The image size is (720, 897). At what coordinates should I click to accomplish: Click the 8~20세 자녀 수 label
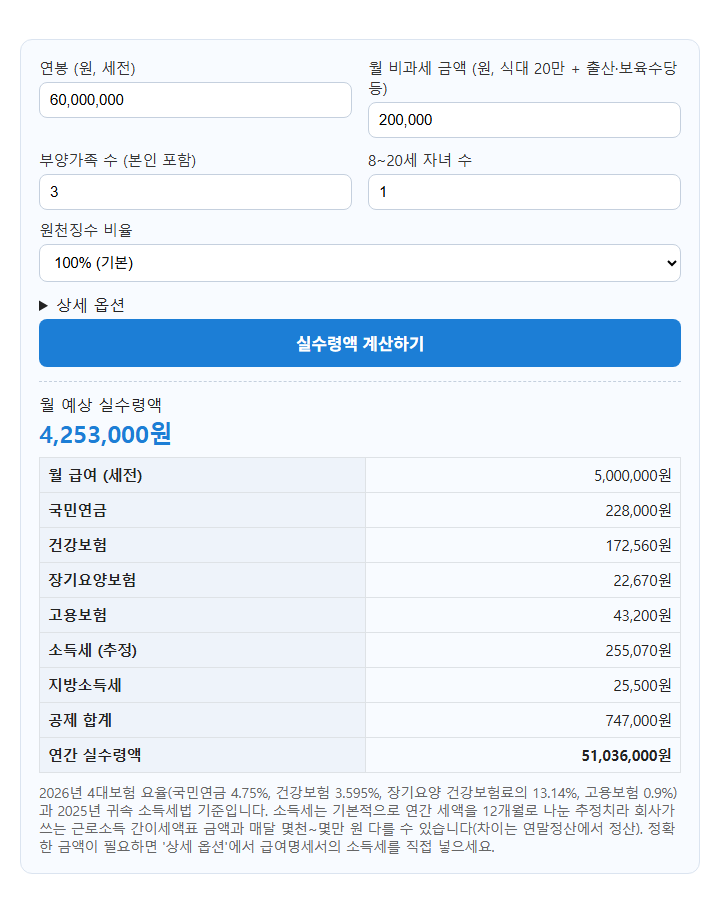tap(420, 160)
